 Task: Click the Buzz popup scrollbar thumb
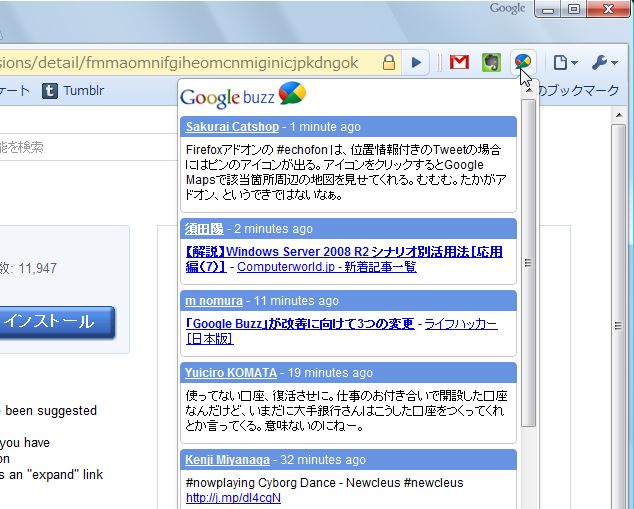[x=528, y=263]
